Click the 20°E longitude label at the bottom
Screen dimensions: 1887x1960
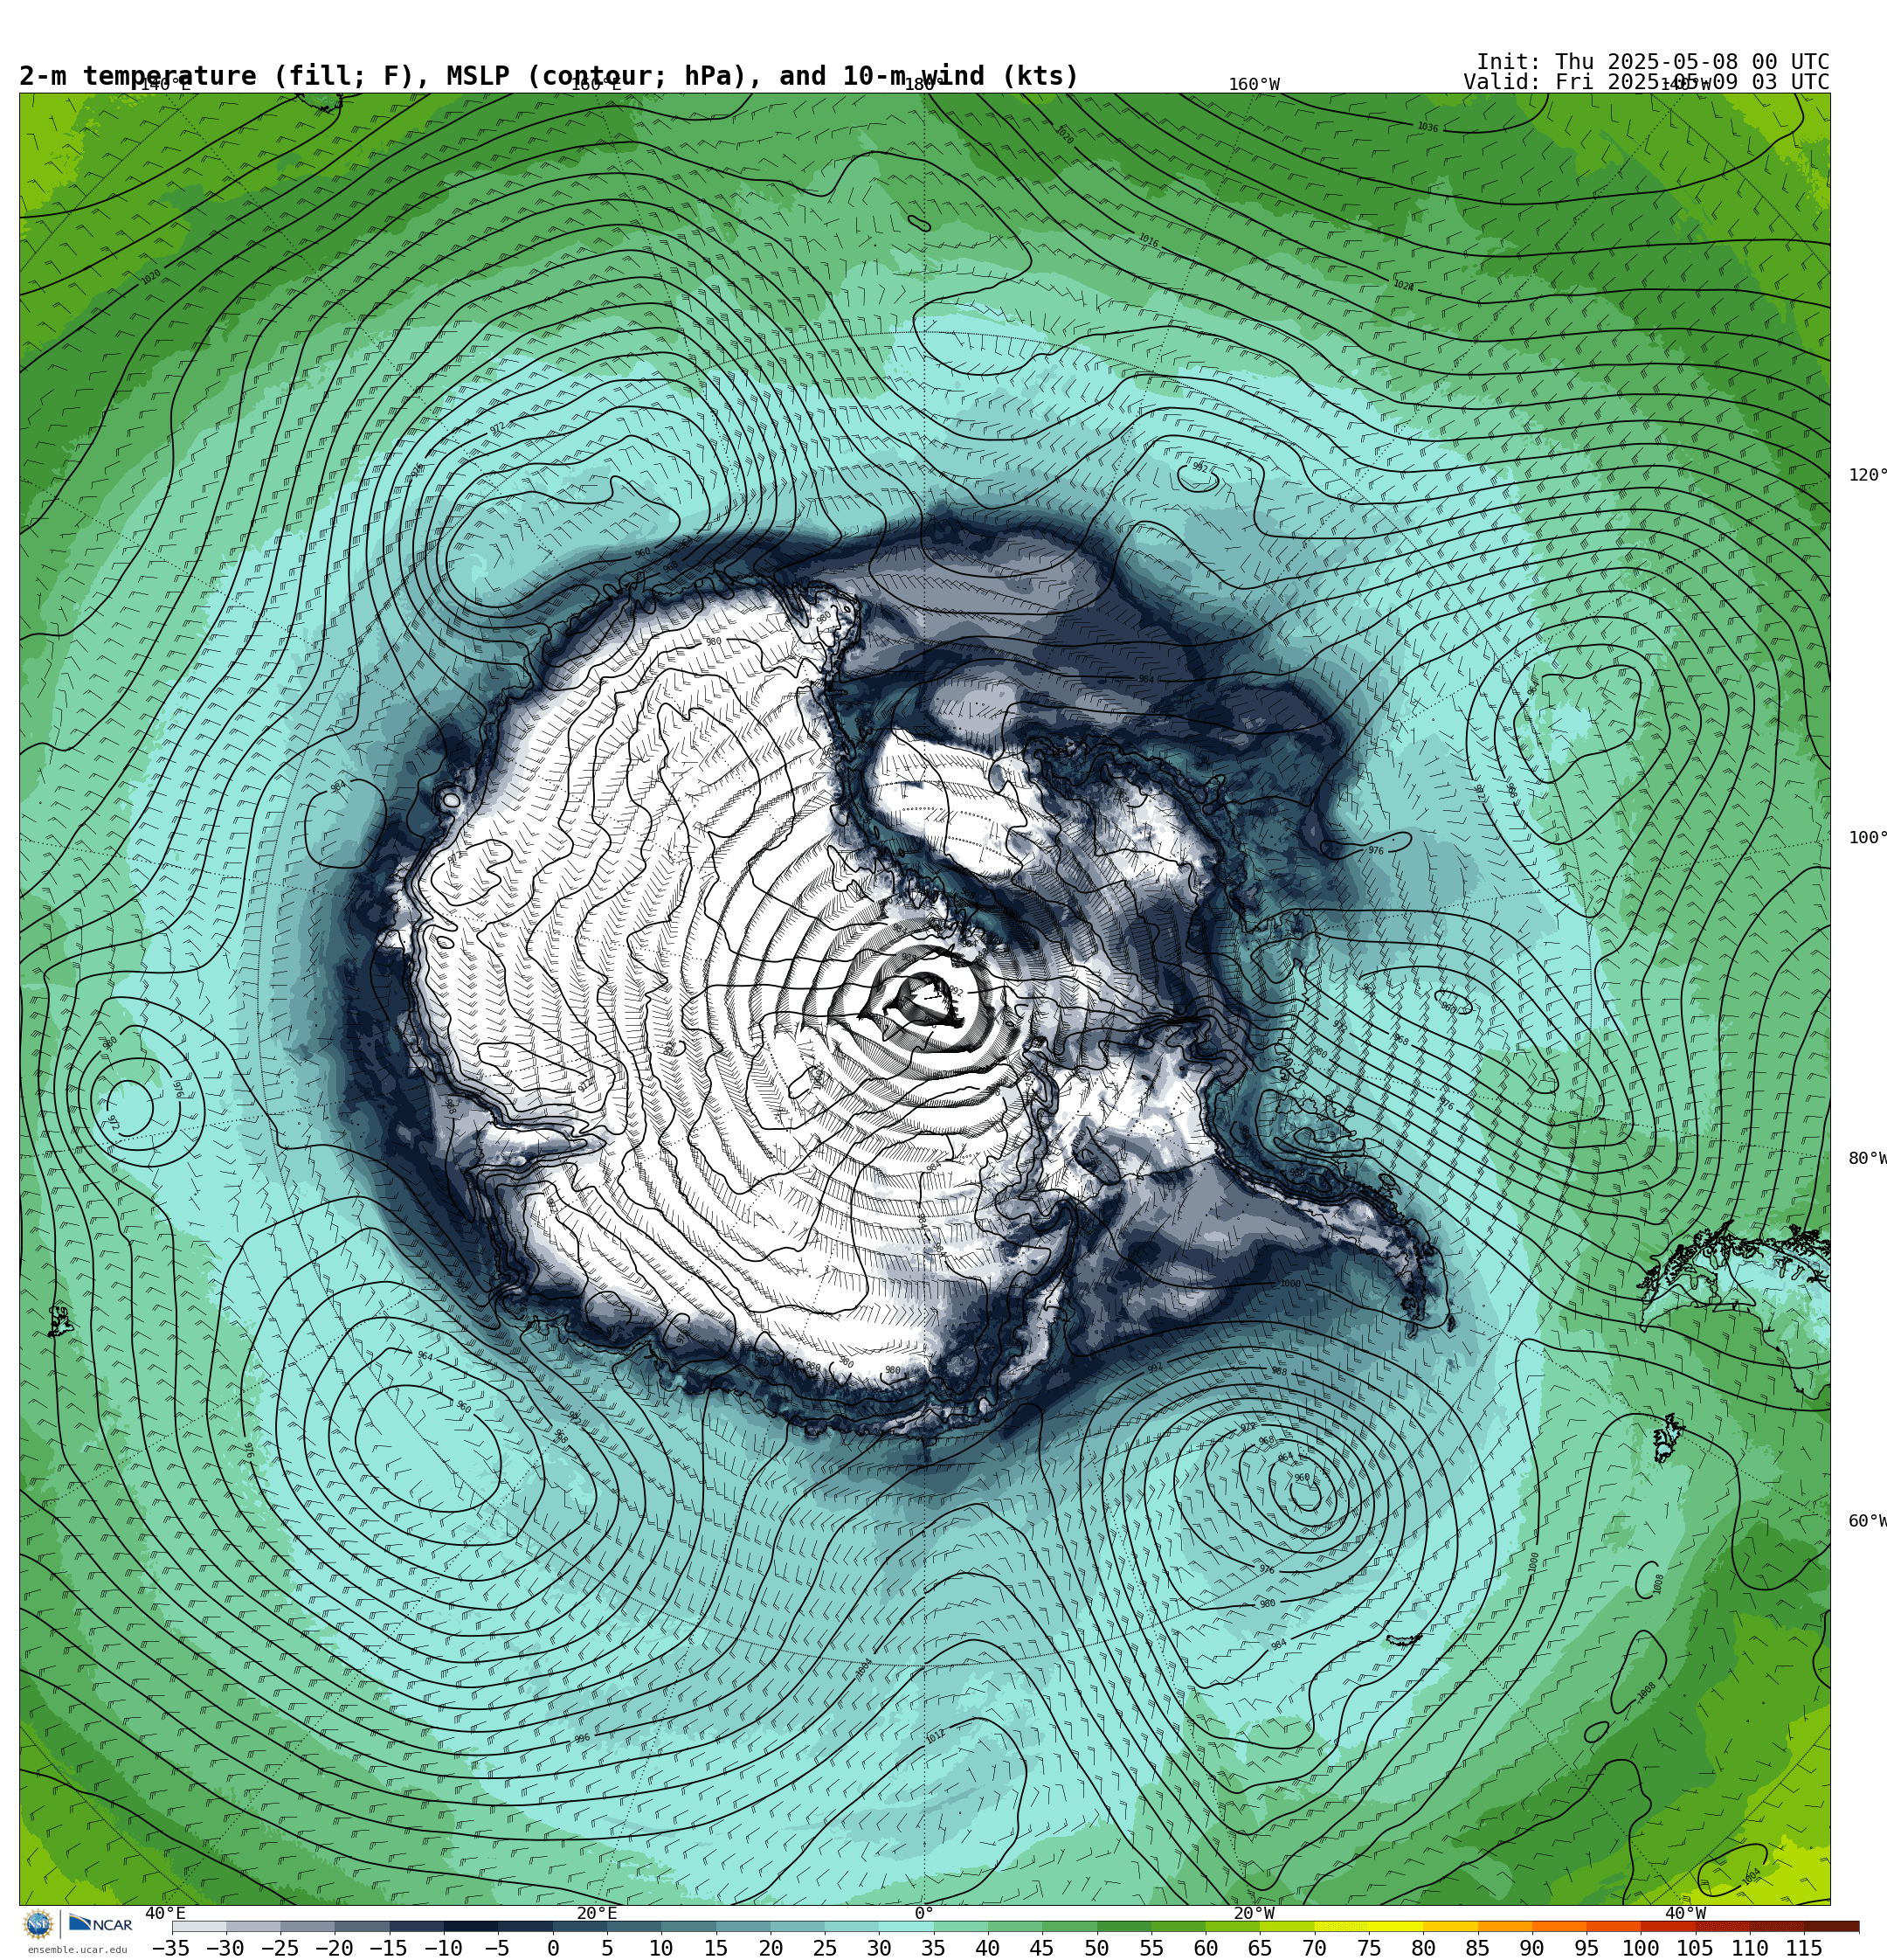click(597, 1913)
